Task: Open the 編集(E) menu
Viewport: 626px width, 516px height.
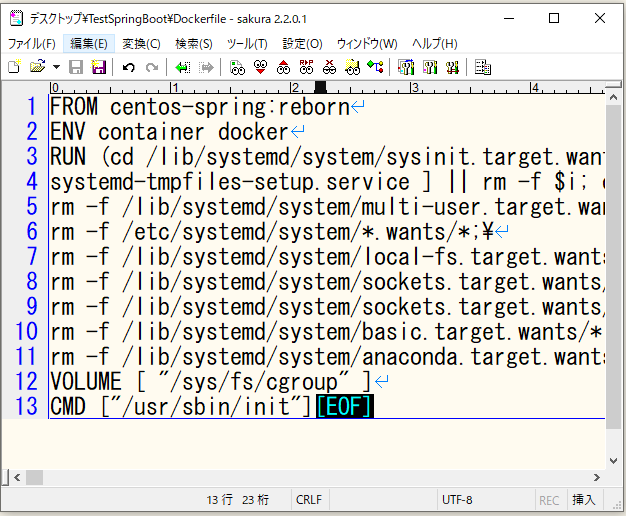Action: [x=89, y=44]
